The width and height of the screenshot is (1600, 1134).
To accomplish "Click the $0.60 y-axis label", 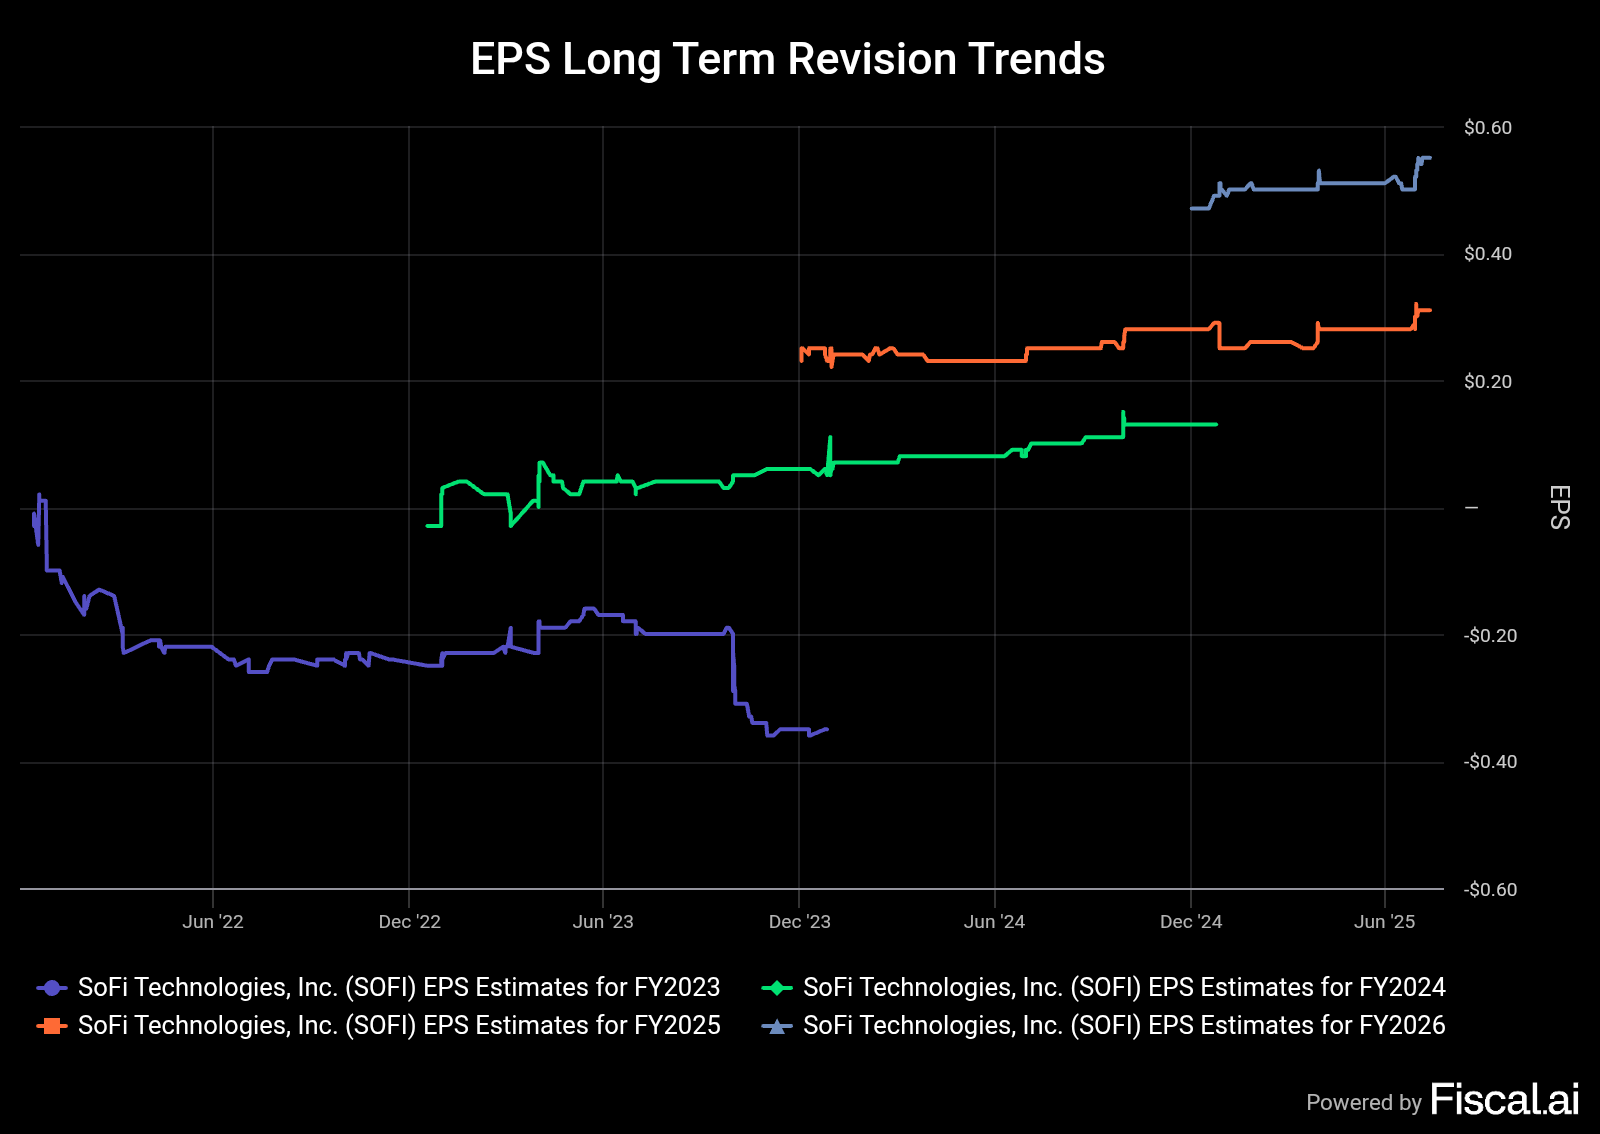I will tap(1488, 128).
